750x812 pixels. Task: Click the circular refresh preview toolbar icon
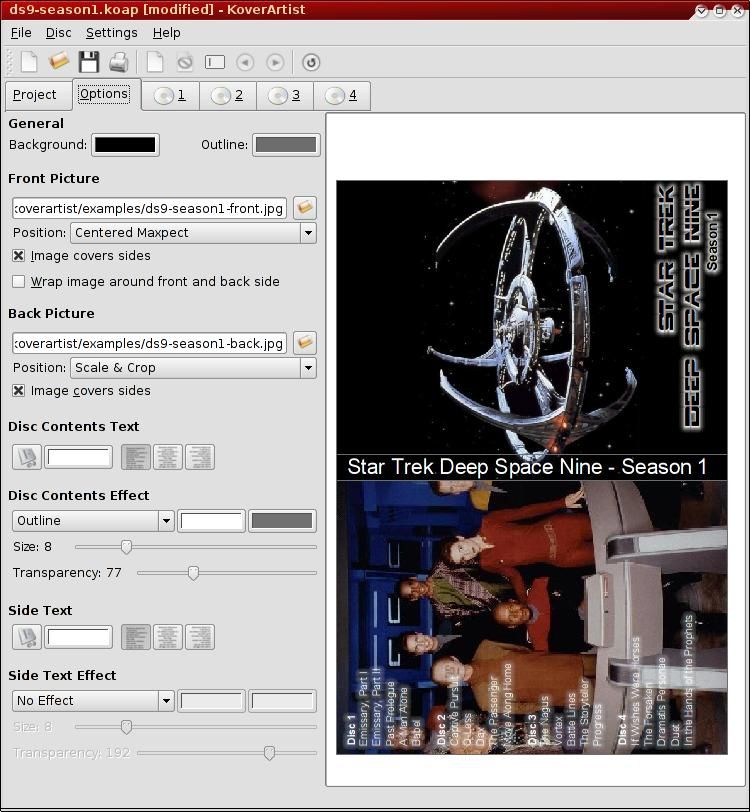coord(311,63)
